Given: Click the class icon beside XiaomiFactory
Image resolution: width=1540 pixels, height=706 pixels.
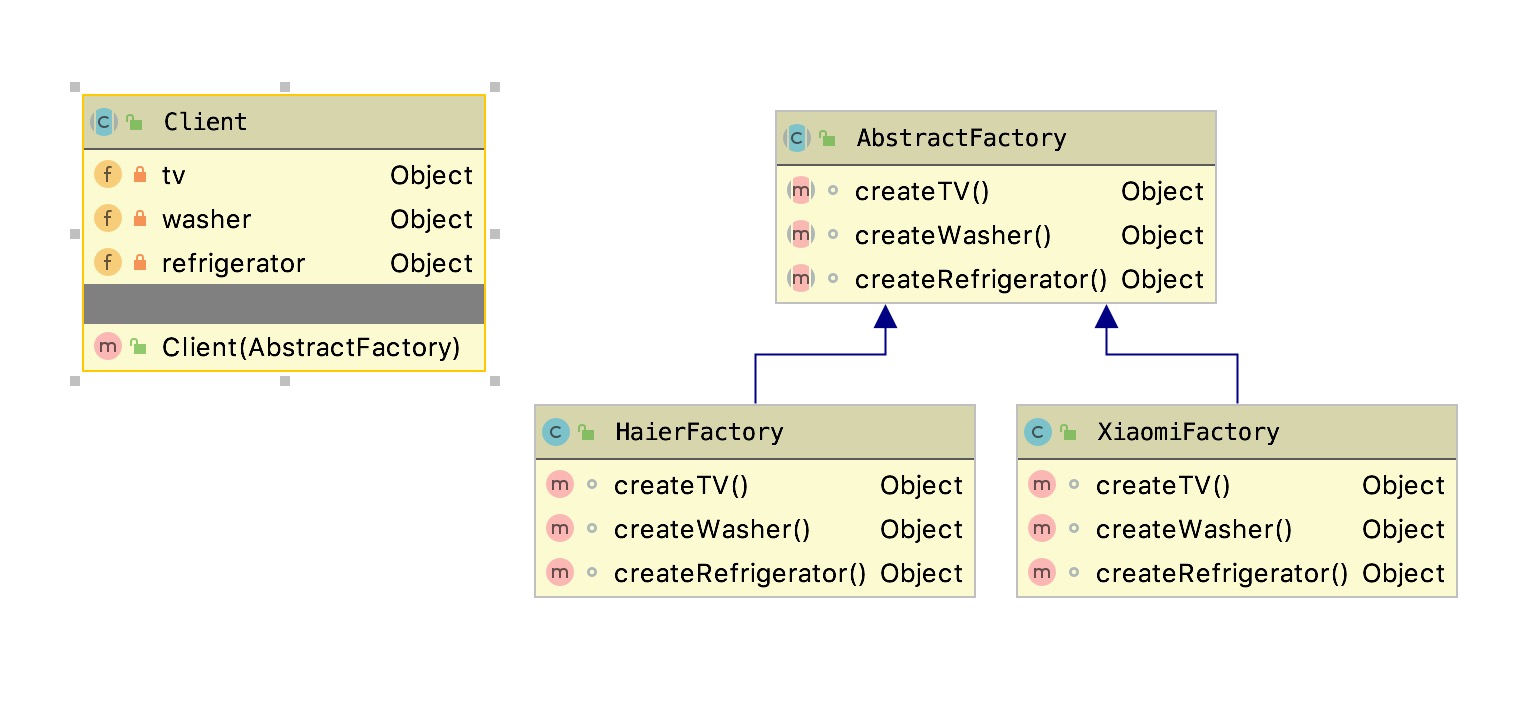Looking at the screenshot, I should pyautogui.click(x=1038, y=432).
